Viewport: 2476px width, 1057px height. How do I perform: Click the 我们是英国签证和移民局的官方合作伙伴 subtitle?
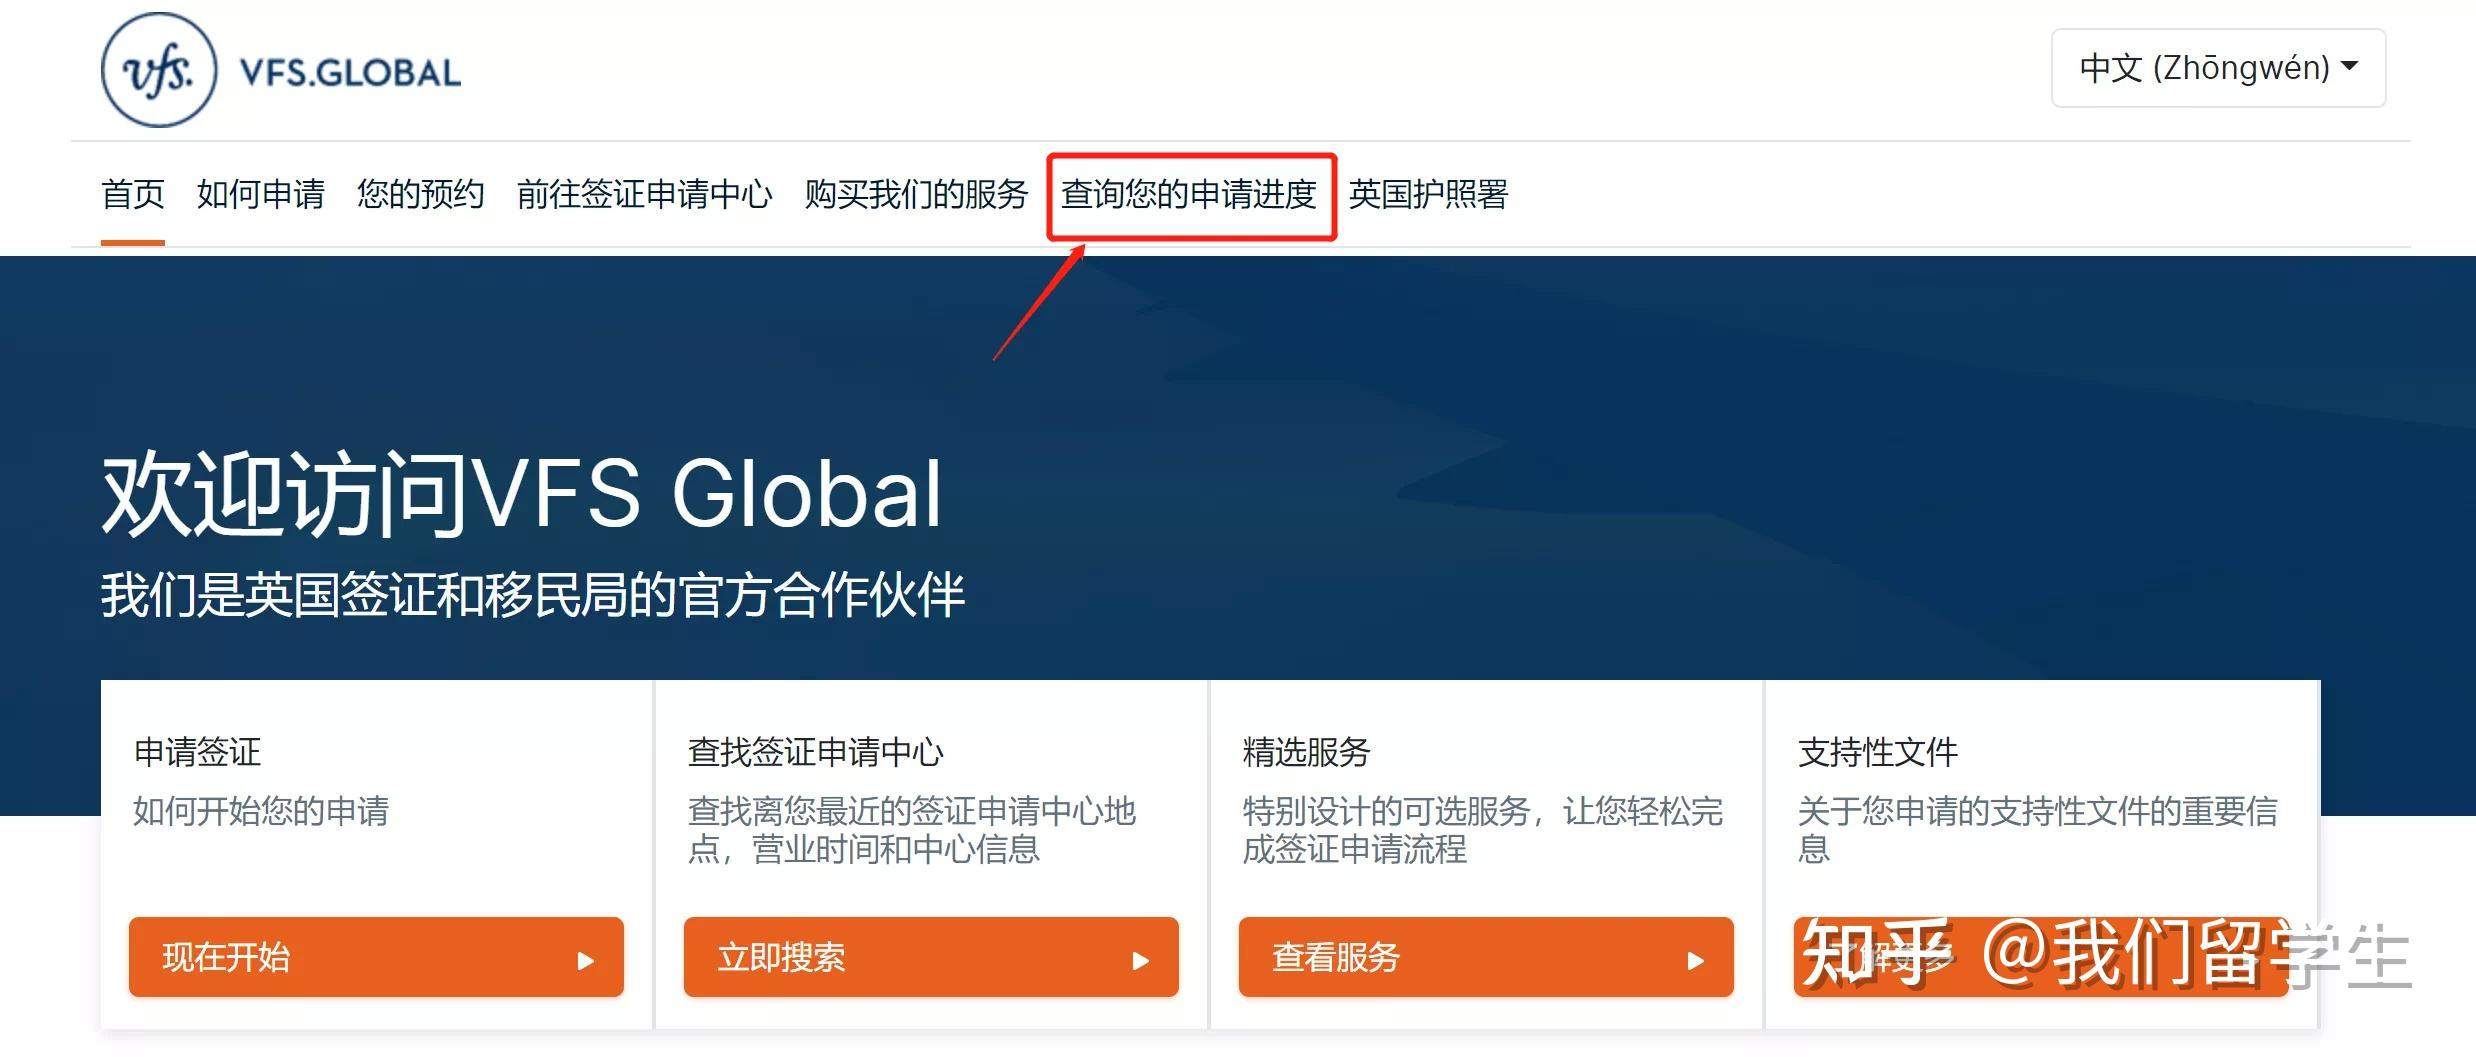pyautogui.click(x=533, y=595)
